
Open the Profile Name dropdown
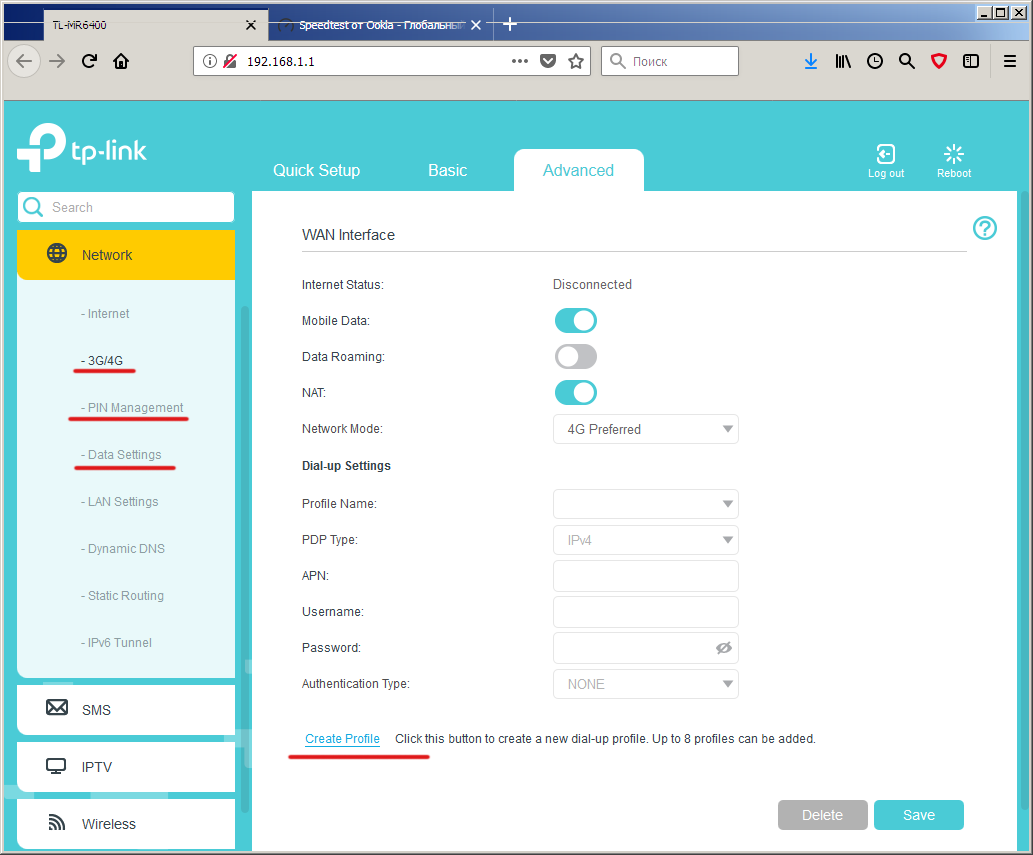pyautogui.click(x=646, y=504)
